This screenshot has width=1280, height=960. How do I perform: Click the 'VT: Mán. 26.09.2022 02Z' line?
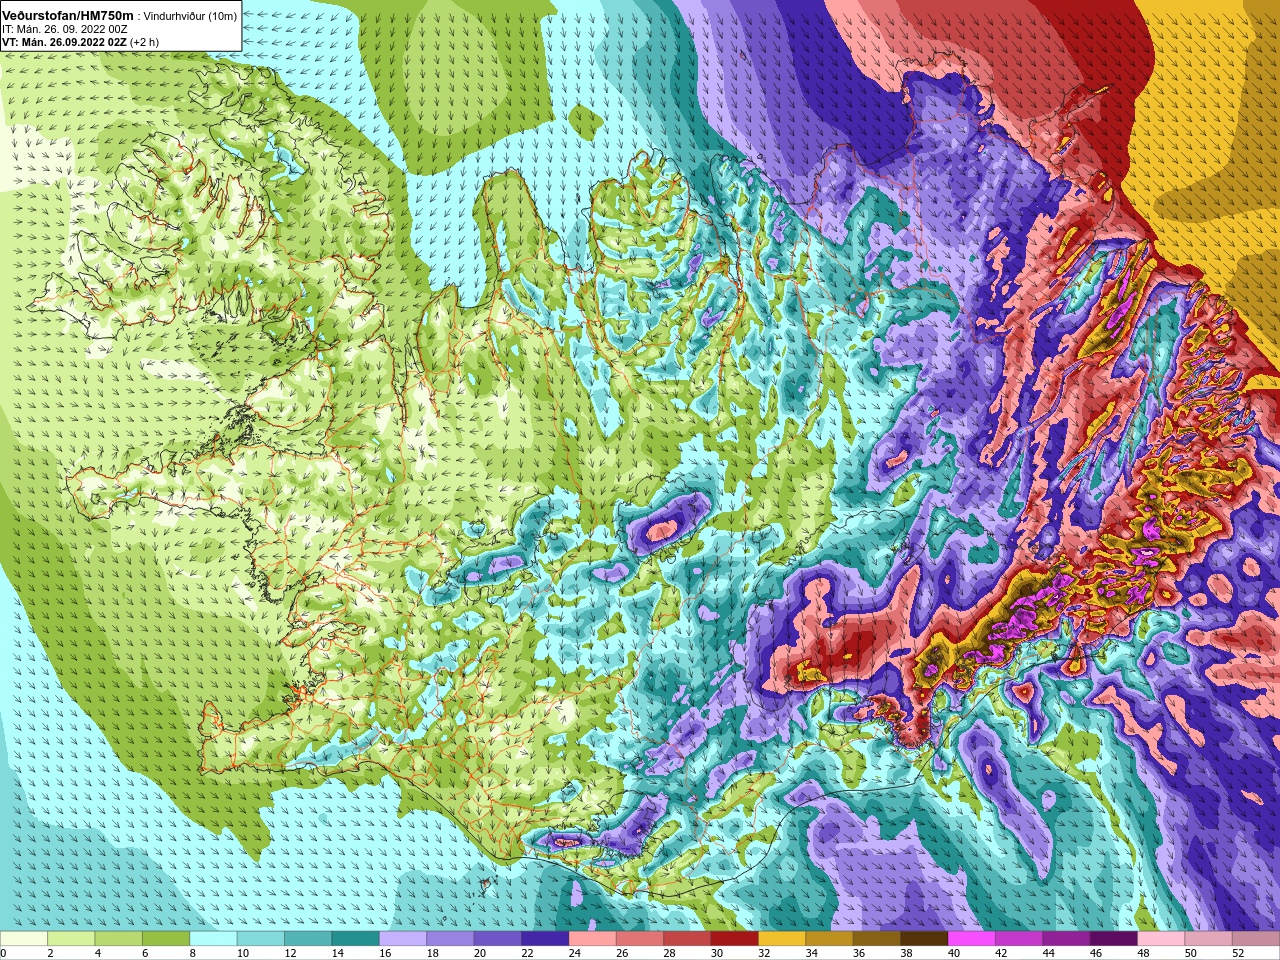click(64, 42)
